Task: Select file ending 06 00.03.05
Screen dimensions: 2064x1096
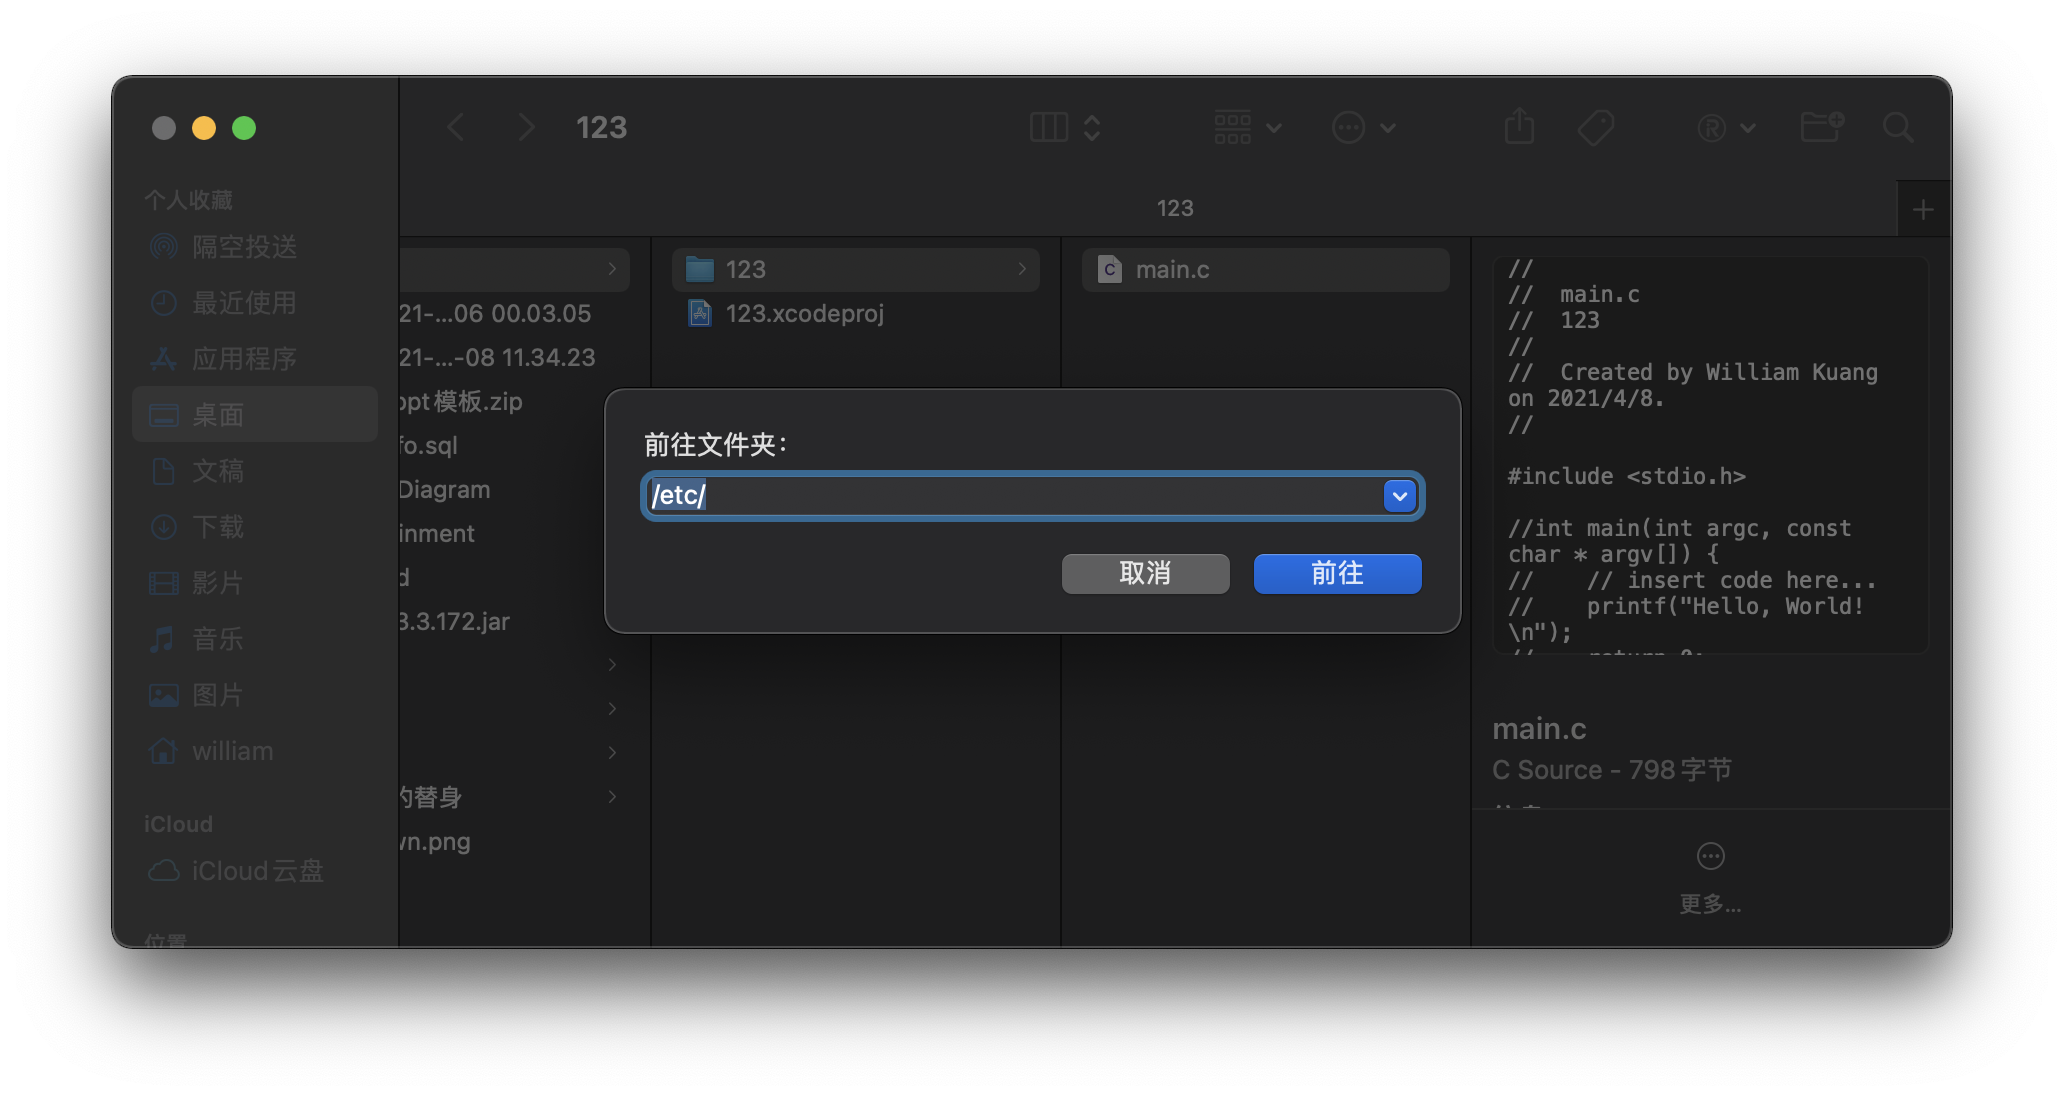Action: pos(514,314)
